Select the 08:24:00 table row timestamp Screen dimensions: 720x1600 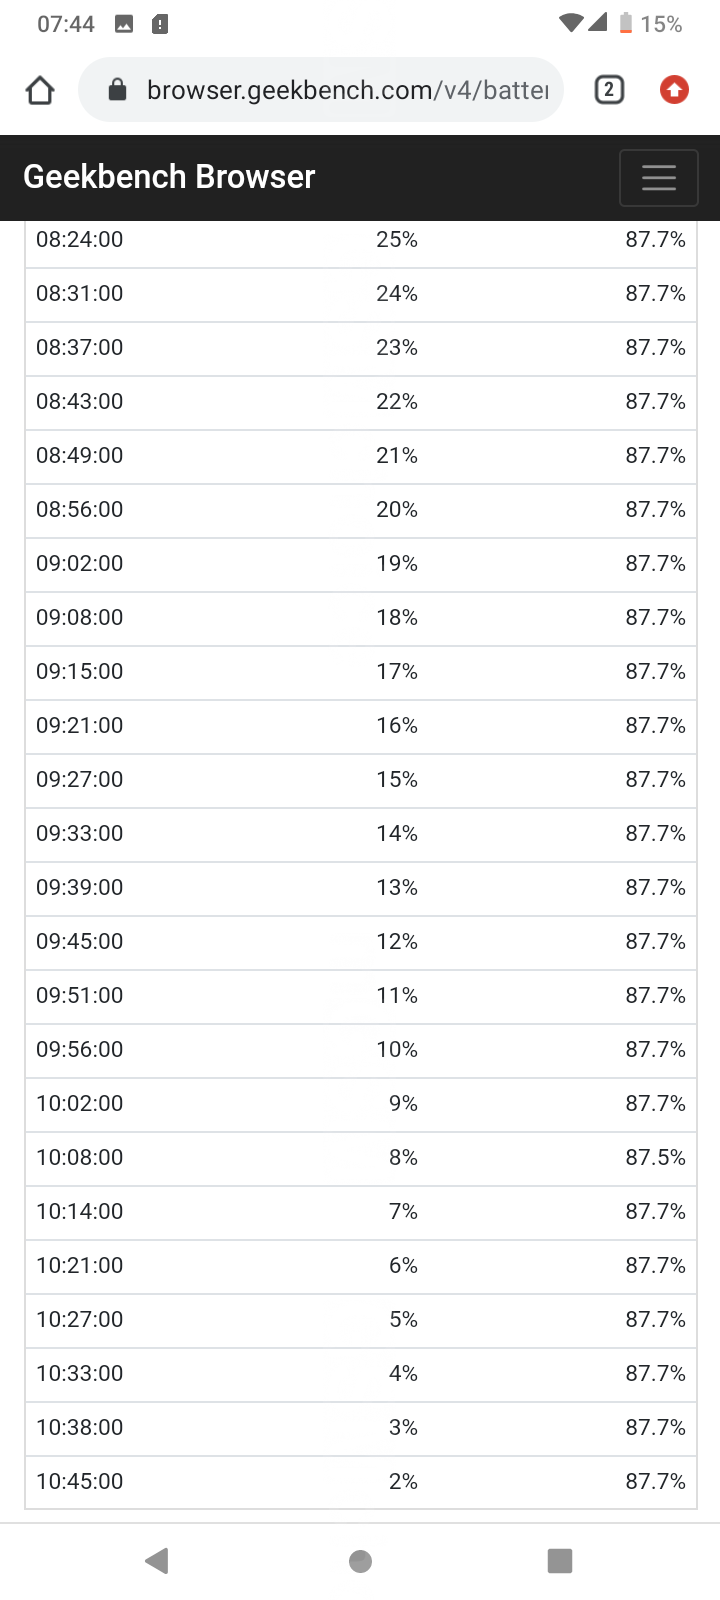[x=80, y=240]
